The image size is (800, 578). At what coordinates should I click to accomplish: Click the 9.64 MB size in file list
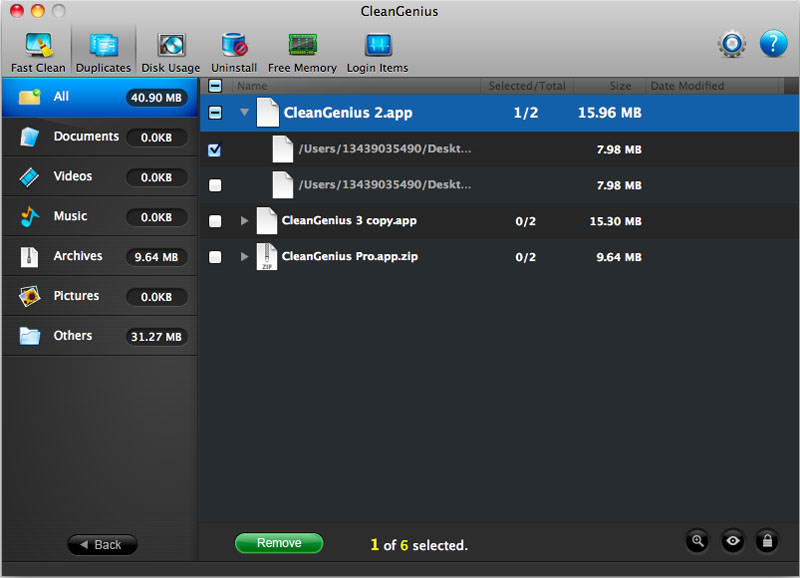coord(619,257)
